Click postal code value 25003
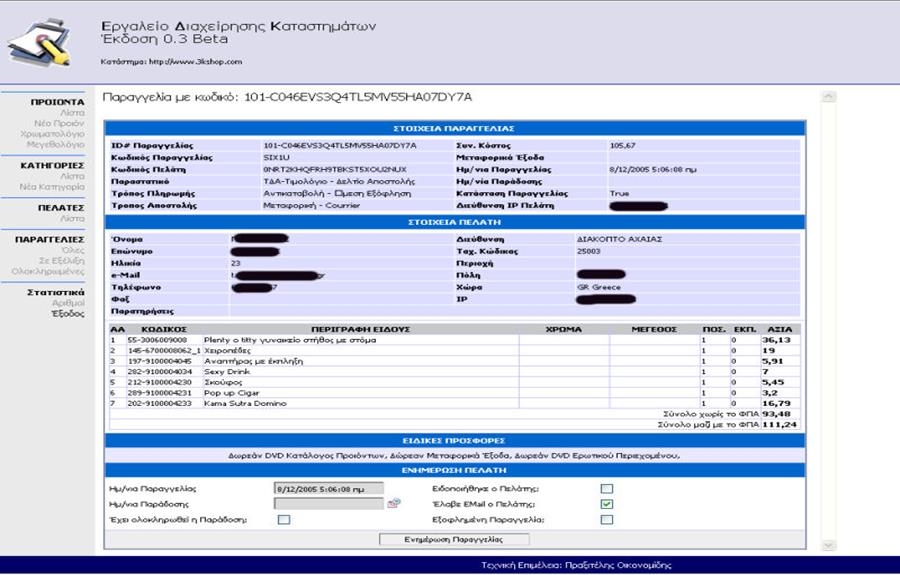The width and height of the screenshot is (900, 575). pos(588,251)
